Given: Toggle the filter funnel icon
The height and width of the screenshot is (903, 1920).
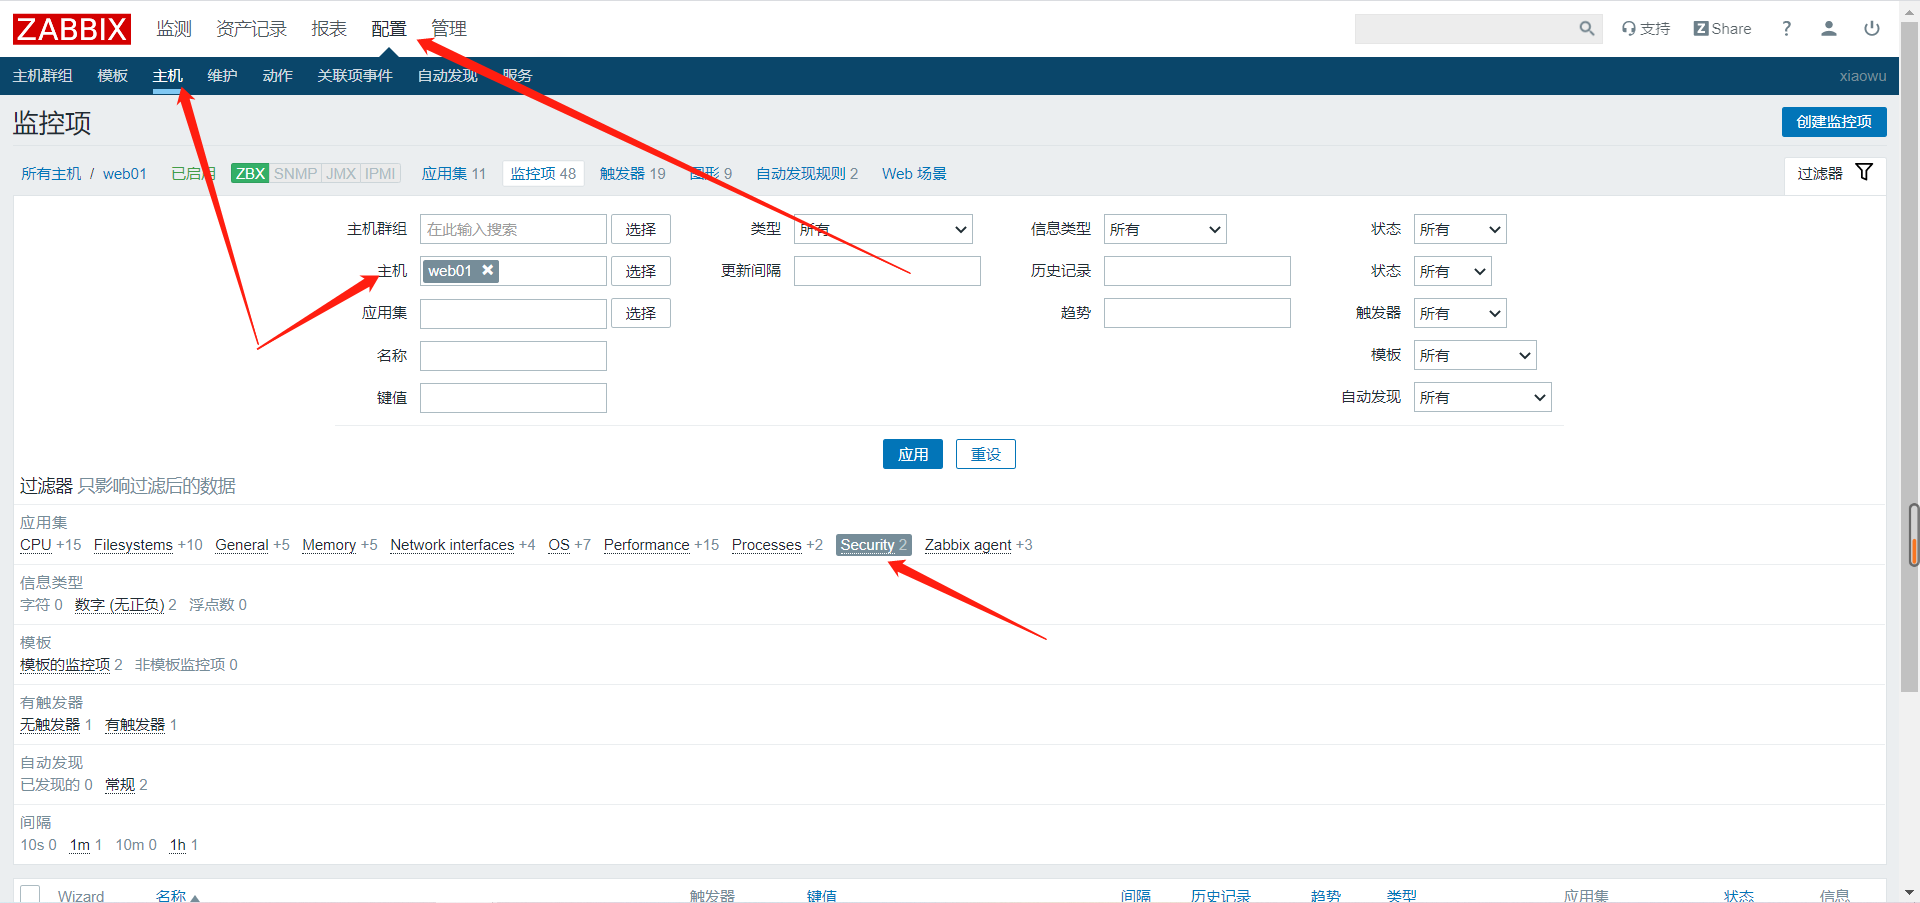Looking at the screenshot, I should click(1864, 172).
